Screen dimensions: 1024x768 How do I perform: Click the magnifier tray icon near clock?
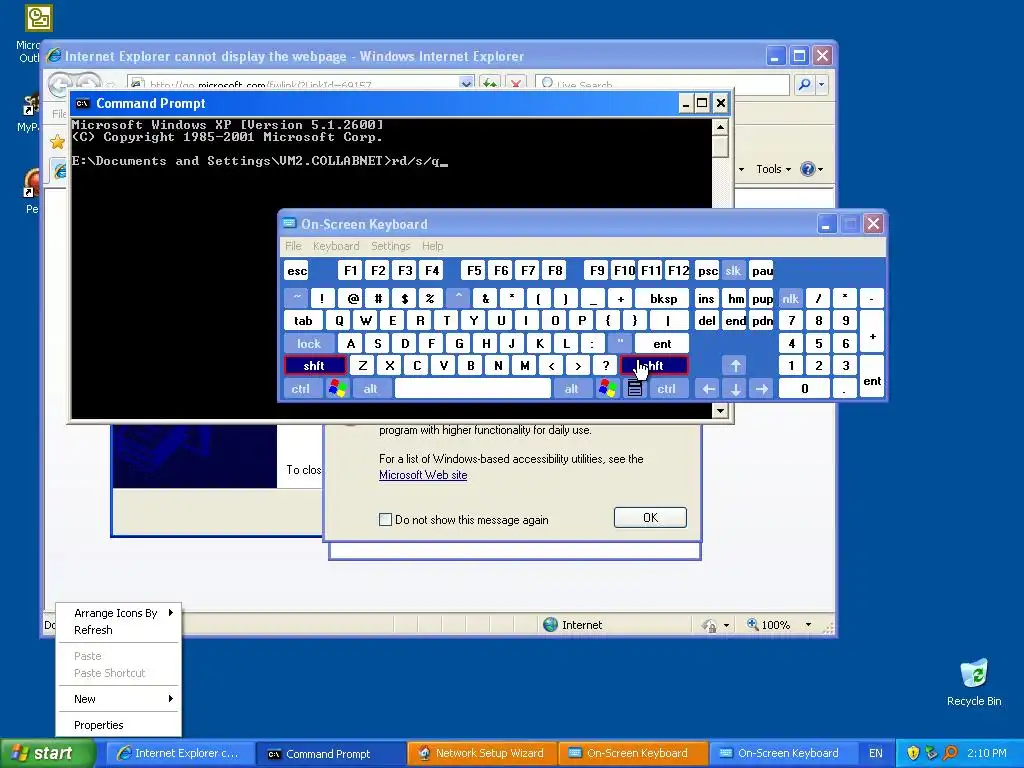[950, 753]
